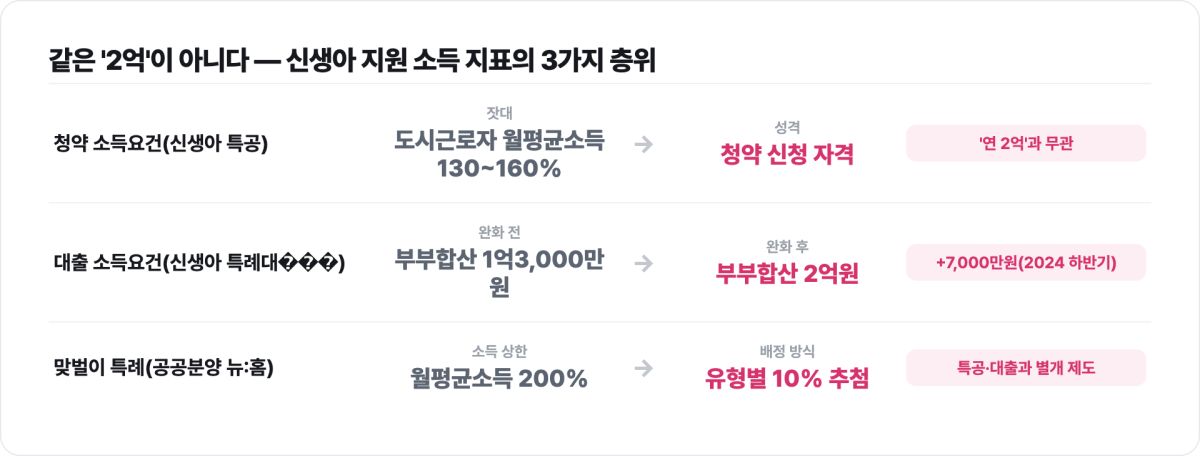
Task: Click the 대출 소득요건 row label
Action: click(x=198, y=263)
